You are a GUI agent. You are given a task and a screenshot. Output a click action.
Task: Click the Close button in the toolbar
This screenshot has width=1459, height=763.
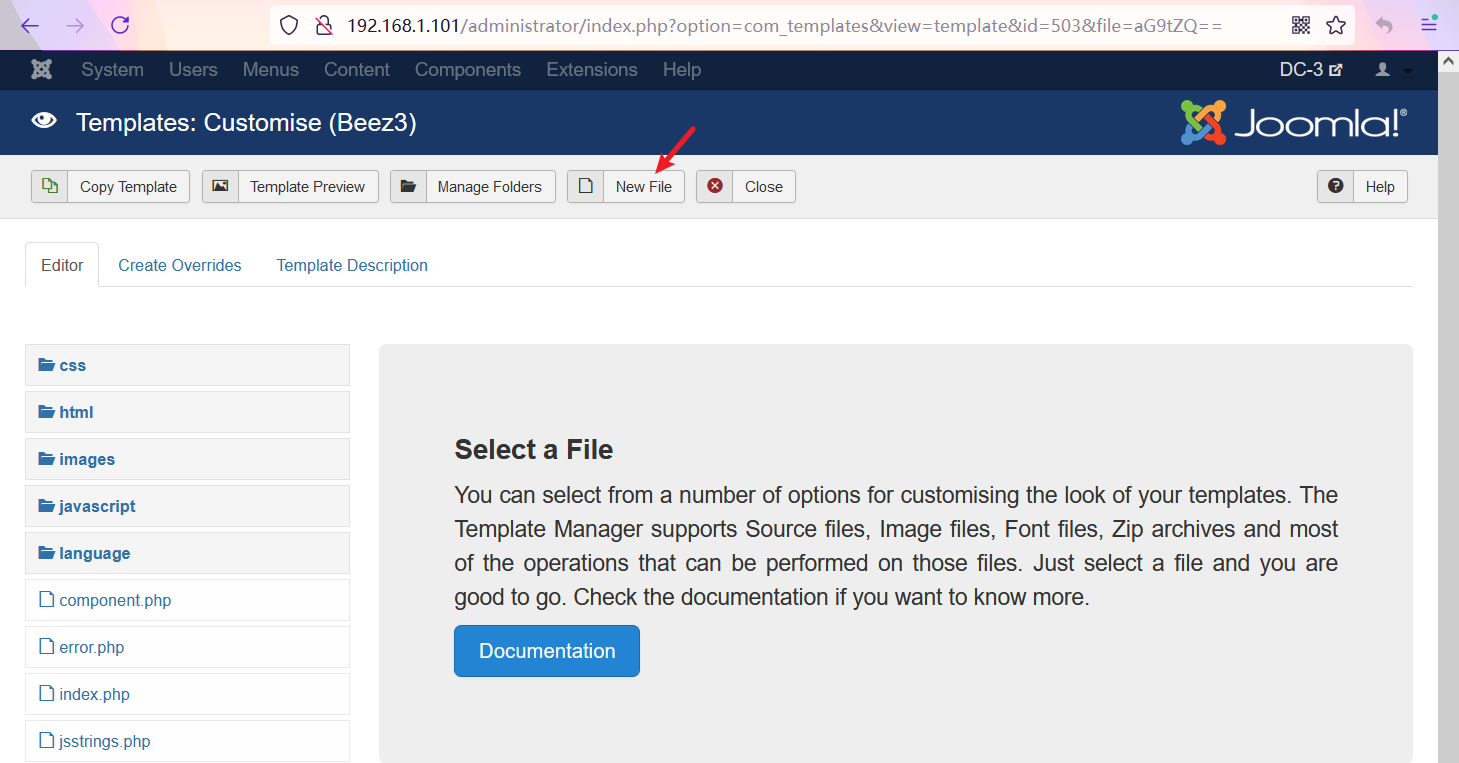pos(746,186)
